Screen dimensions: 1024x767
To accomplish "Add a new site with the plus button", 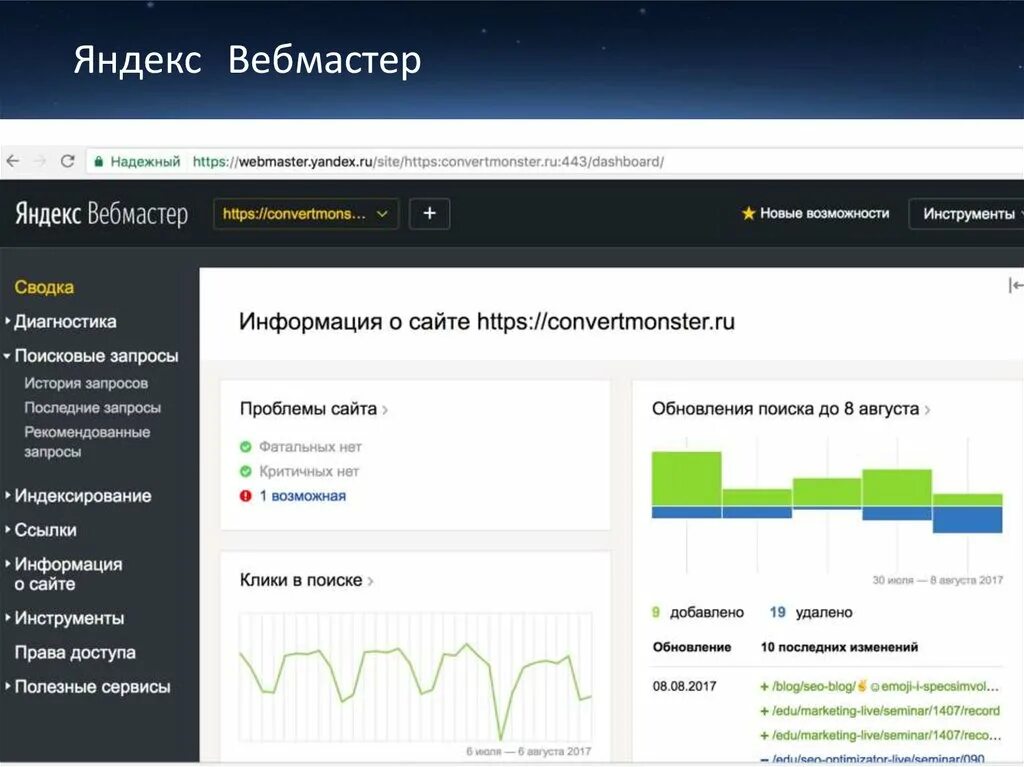I will [x=429, y=214].
